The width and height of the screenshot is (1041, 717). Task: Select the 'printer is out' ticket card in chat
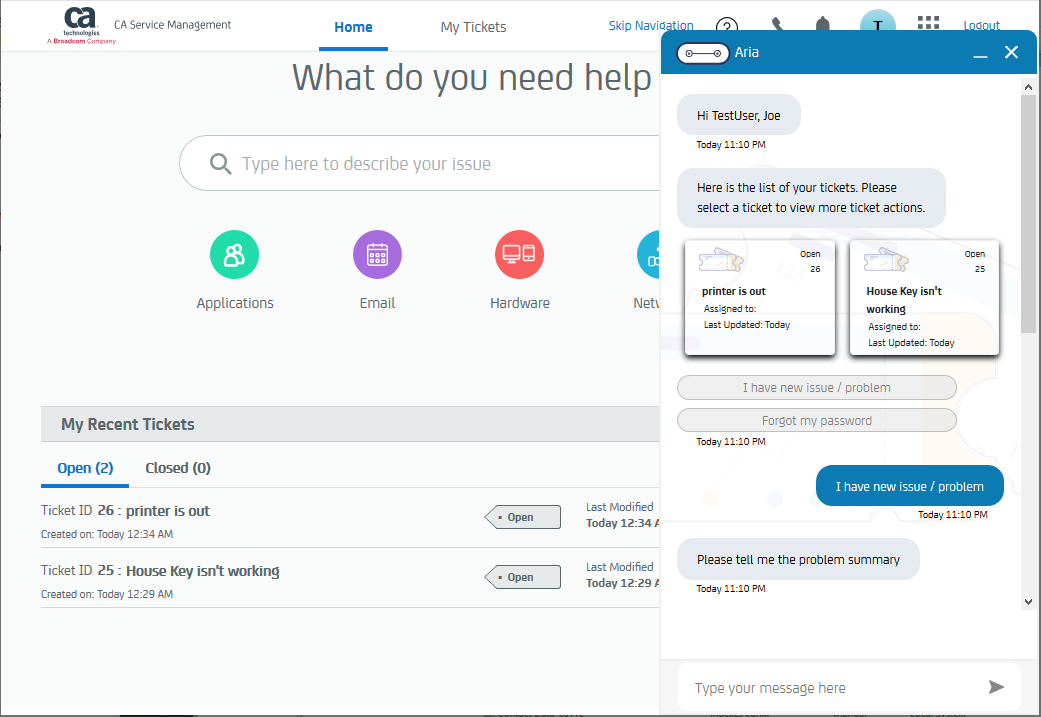point(760,297)
